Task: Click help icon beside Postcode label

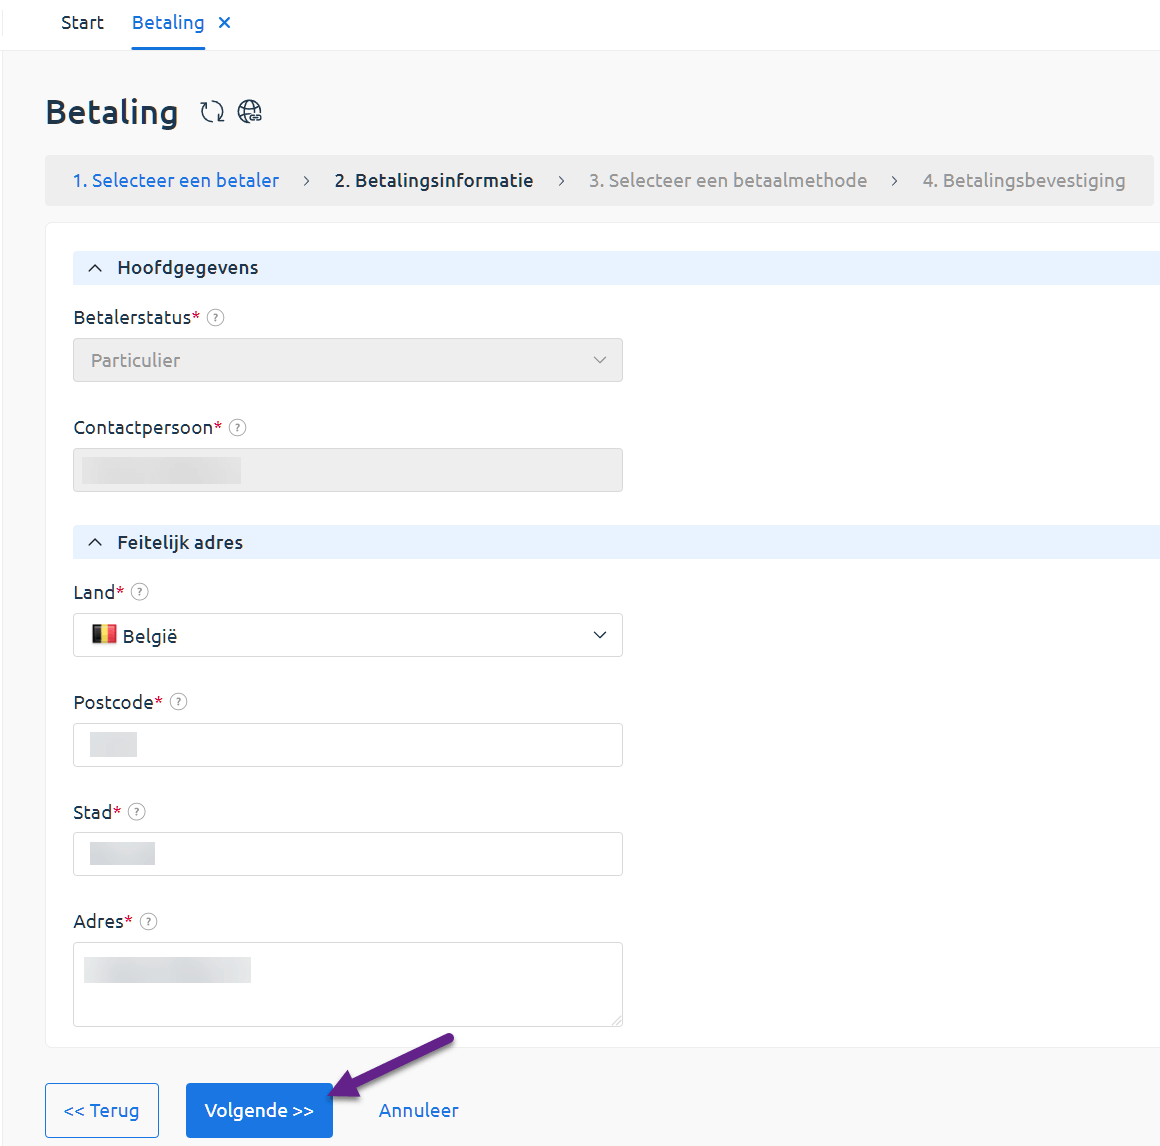Action: 179,702
